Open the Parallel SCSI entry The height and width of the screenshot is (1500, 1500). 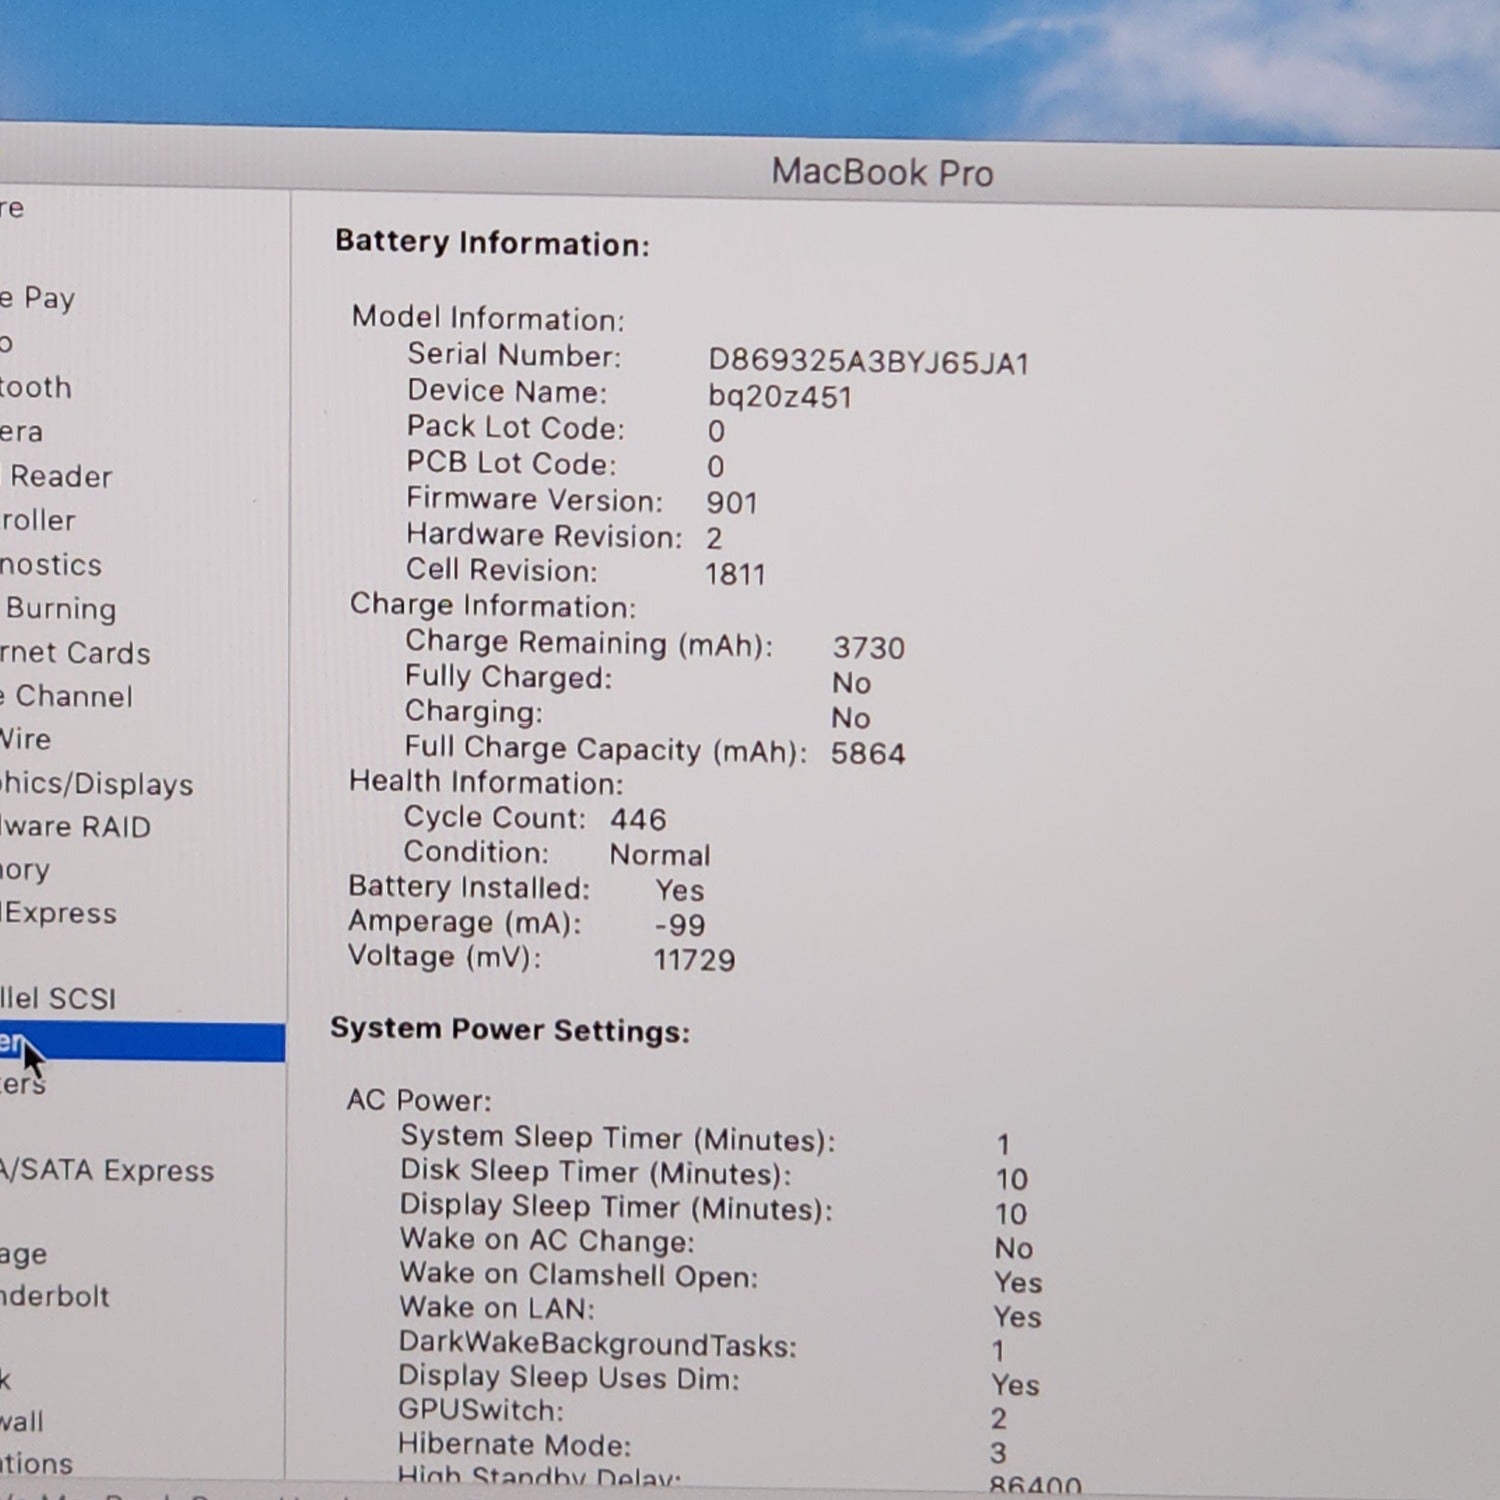point(58,998)
